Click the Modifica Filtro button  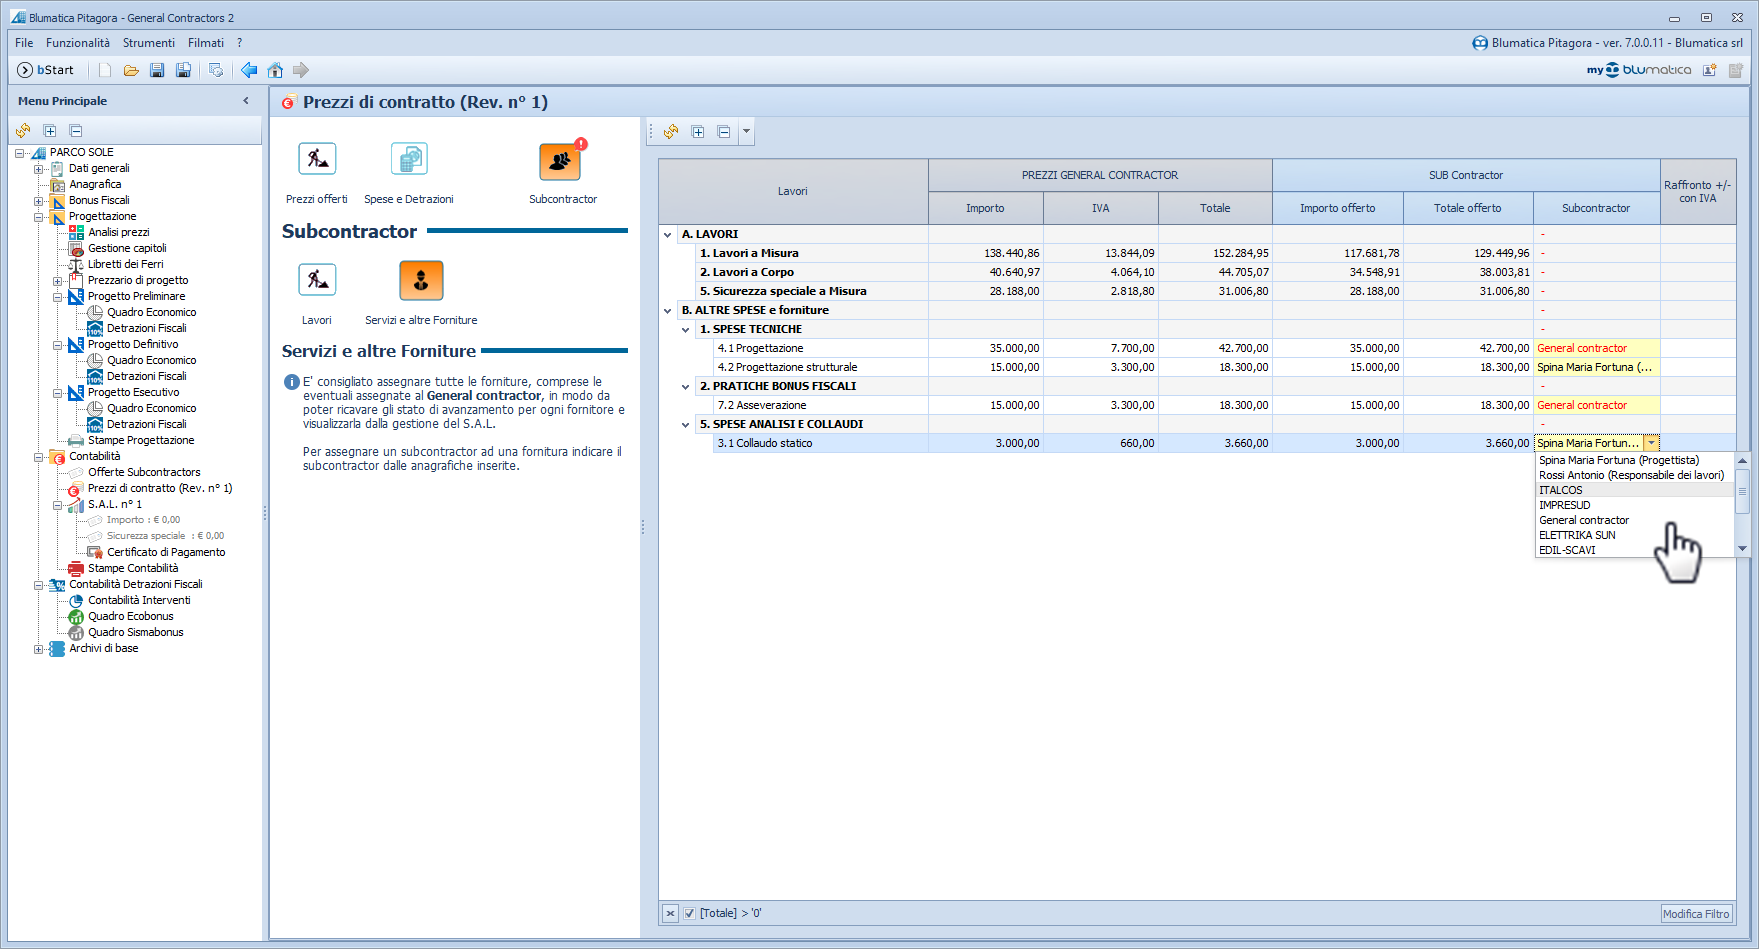(x=1695, y=914)
